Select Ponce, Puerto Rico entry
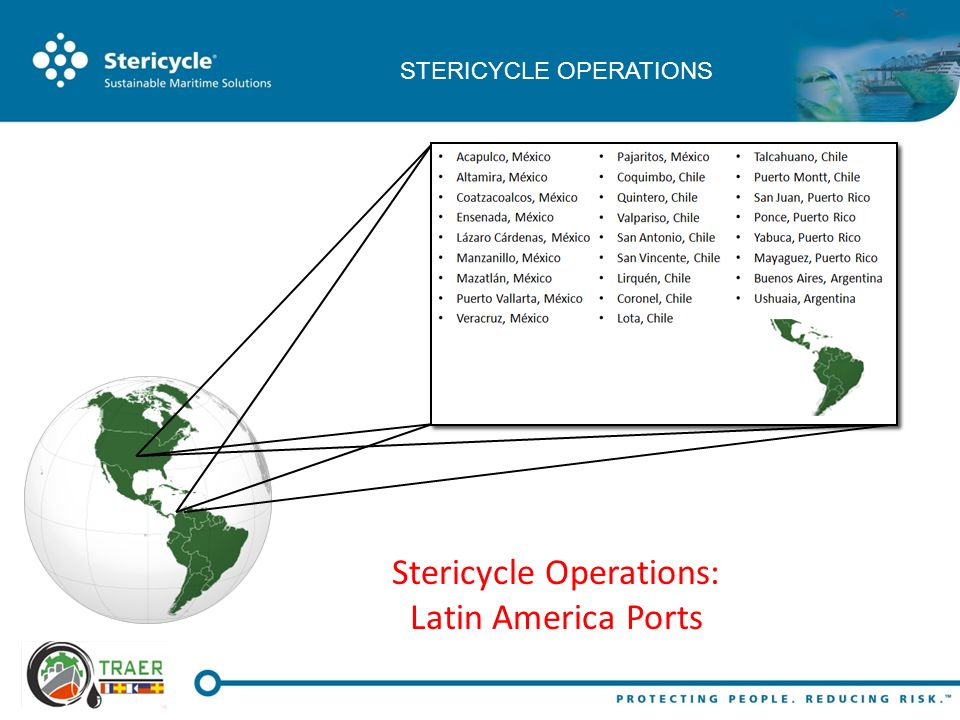Image resolution: width=960 pixels, height=720 pixels. point(804,217)
